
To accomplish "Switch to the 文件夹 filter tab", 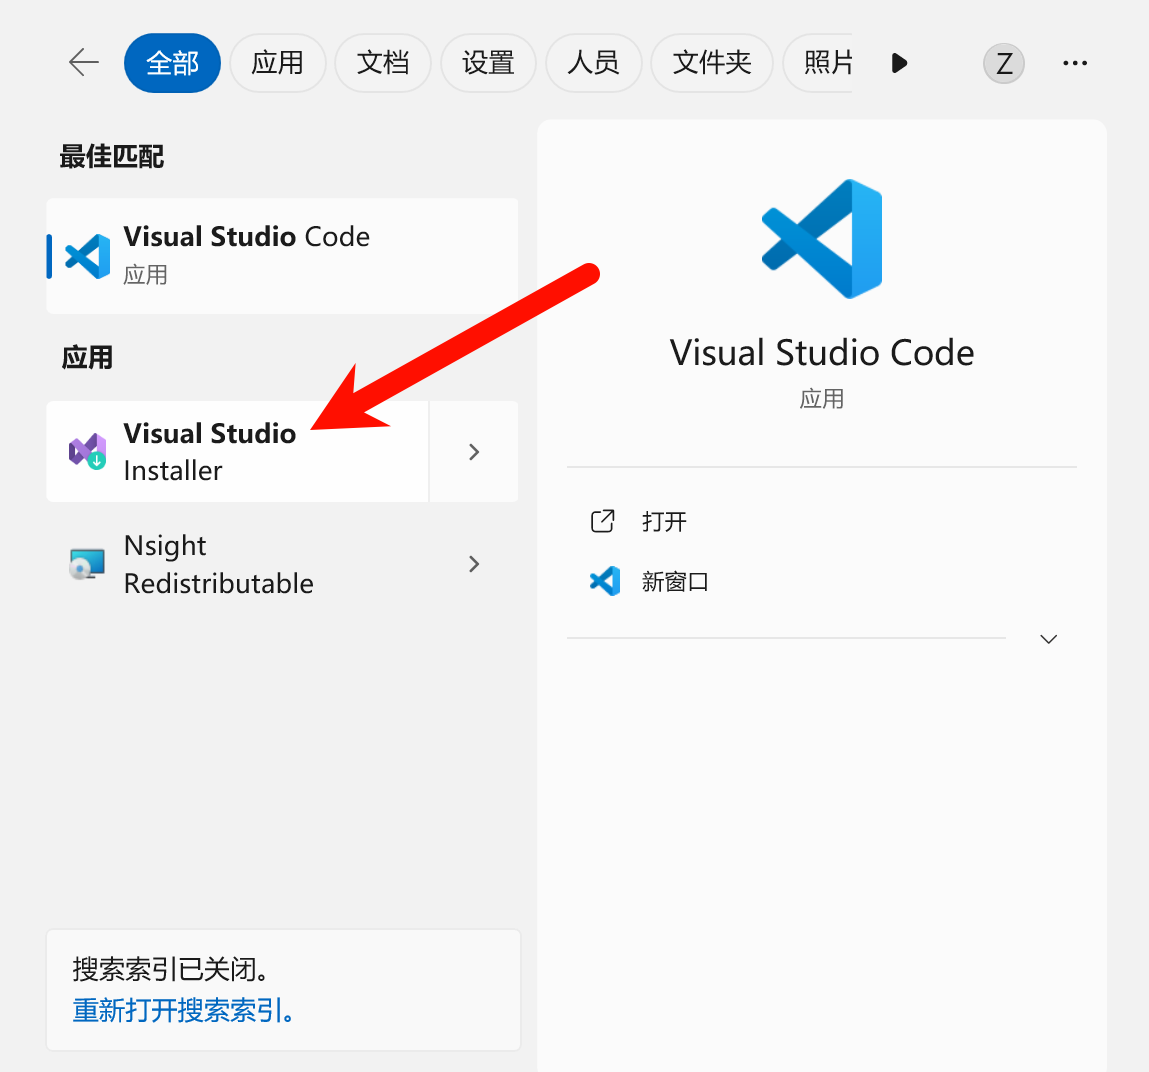I will coord(712,63).
